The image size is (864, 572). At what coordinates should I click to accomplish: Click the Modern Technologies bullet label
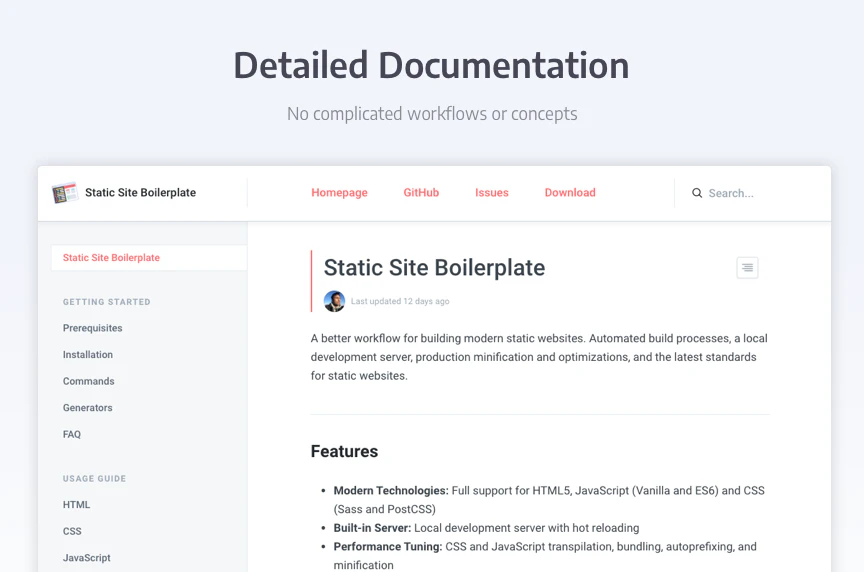(391, 490)
